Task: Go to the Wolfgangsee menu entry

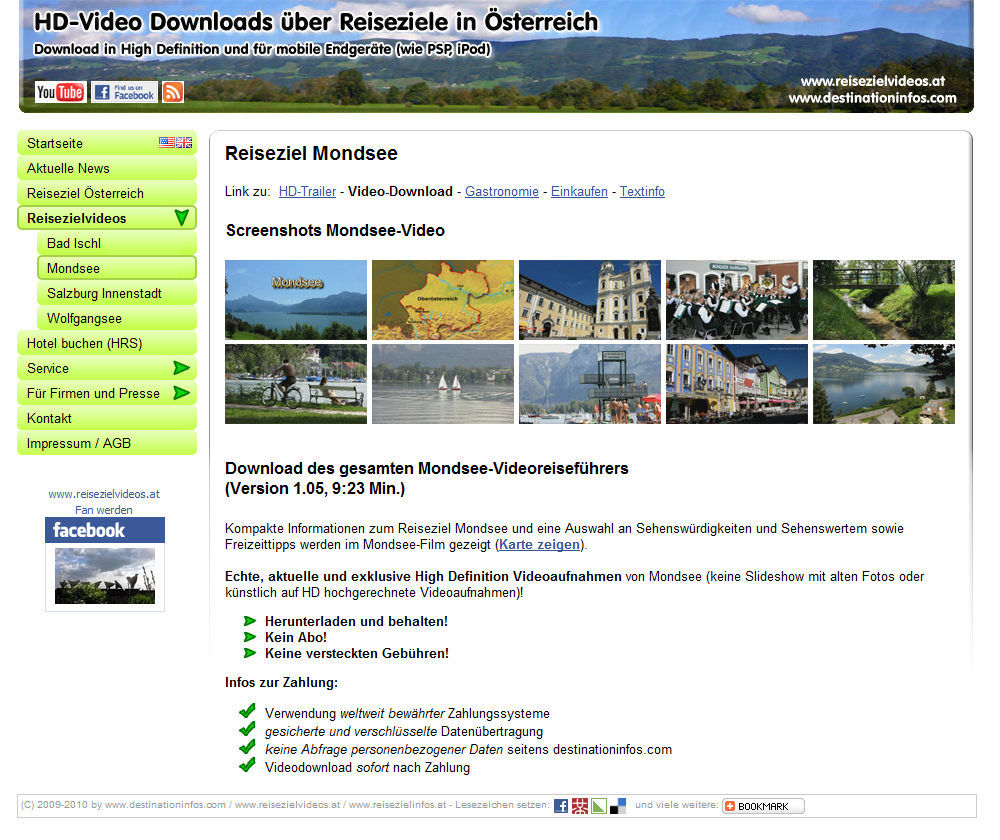Action: pos(84,318)
